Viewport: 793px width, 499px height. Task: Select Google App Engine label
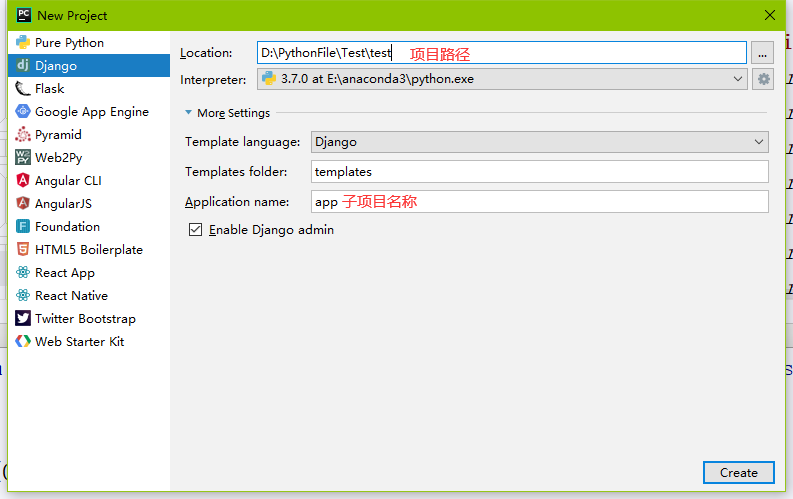click(x=92, y=112)
